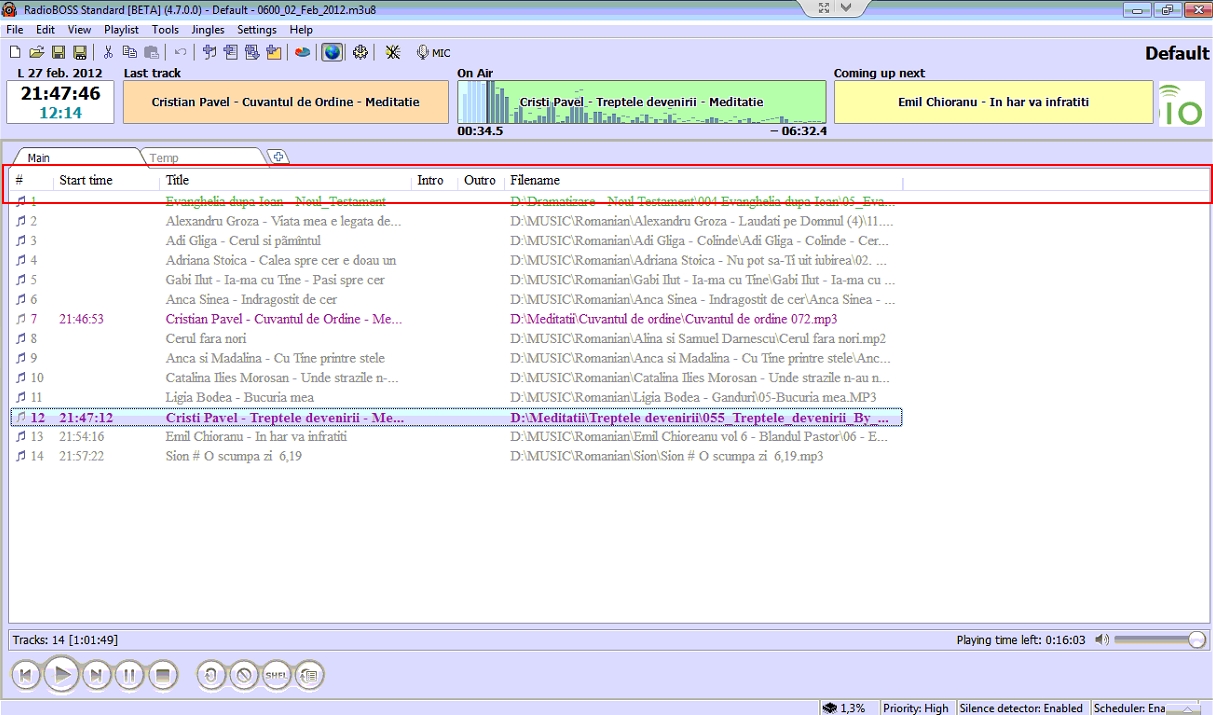Open settings with the gear toolbar icon
This screenshot has height=715, width=1213.
[360, 52]
